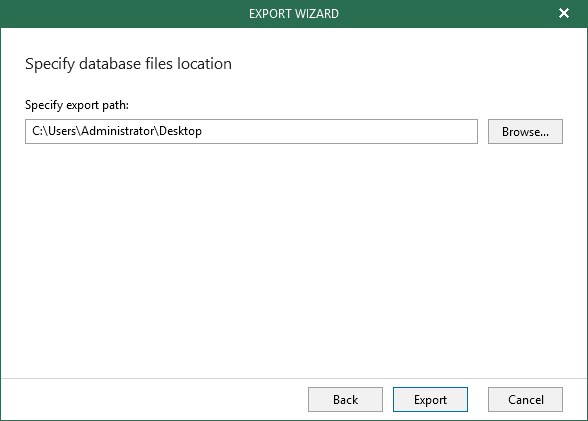Close the Export Wizard with the X icon

coord(564,13)
